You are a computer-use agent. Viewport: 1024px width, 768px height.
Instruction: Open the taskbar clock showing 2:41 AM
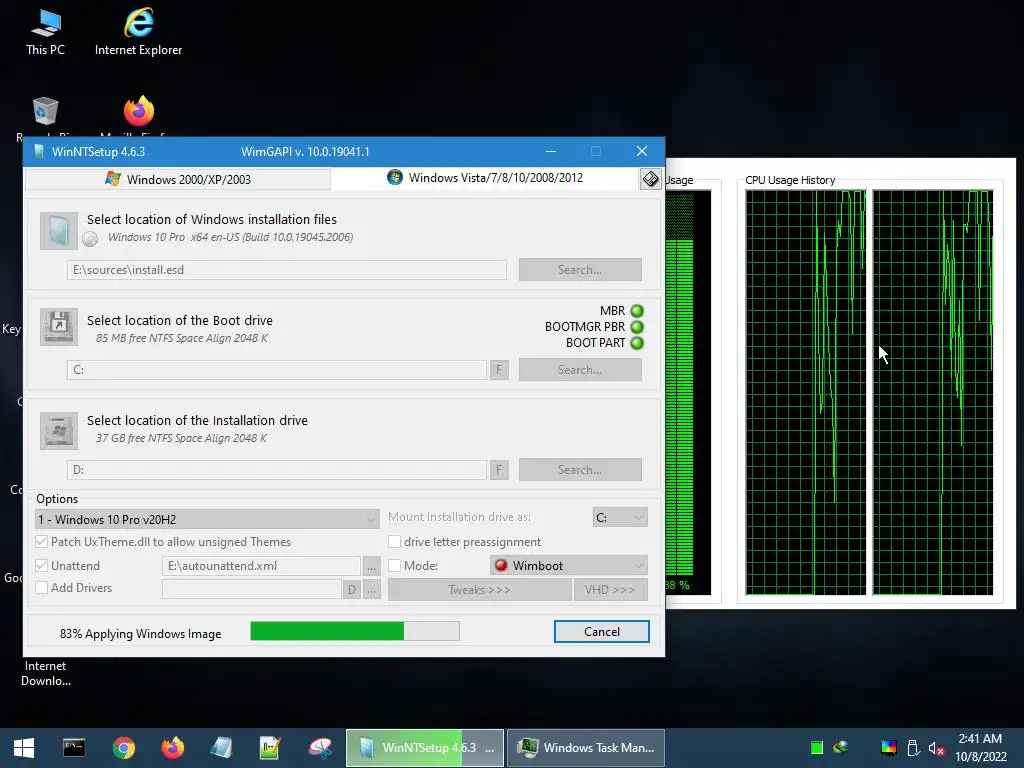coord(980,748)
